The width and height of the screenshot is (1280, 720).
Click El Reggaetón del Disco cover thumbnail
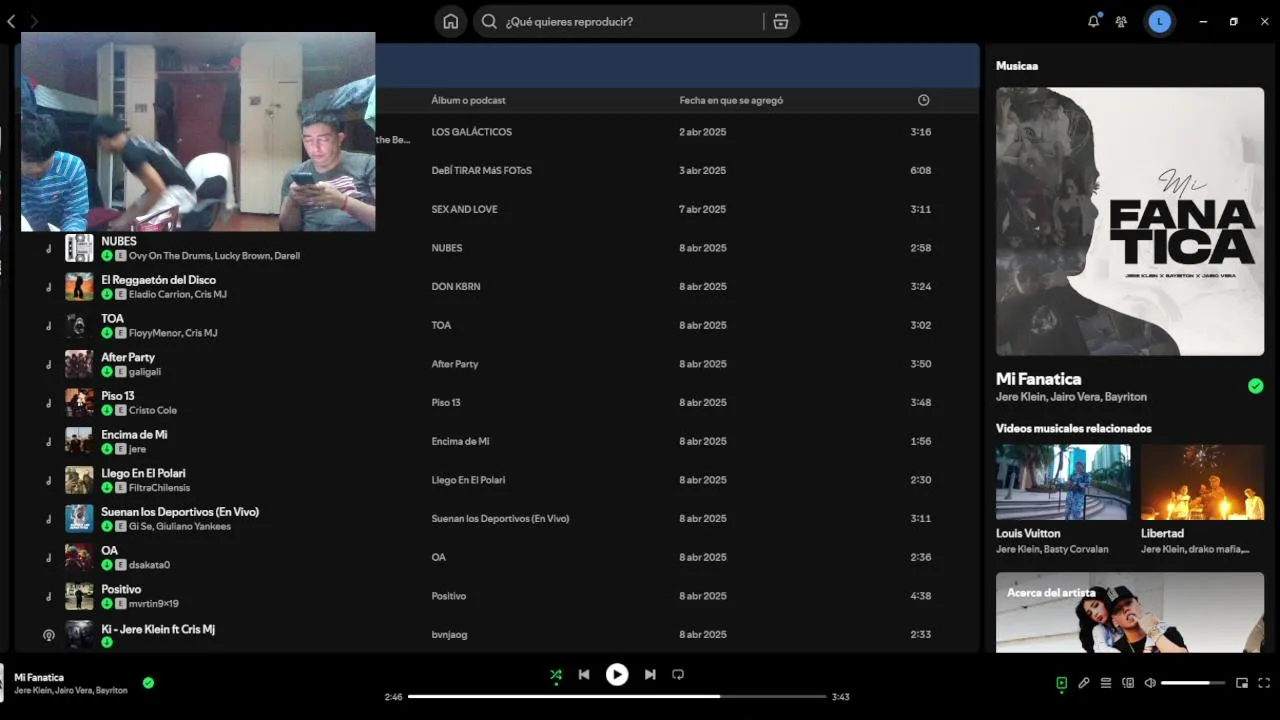[x=79, y=287]
